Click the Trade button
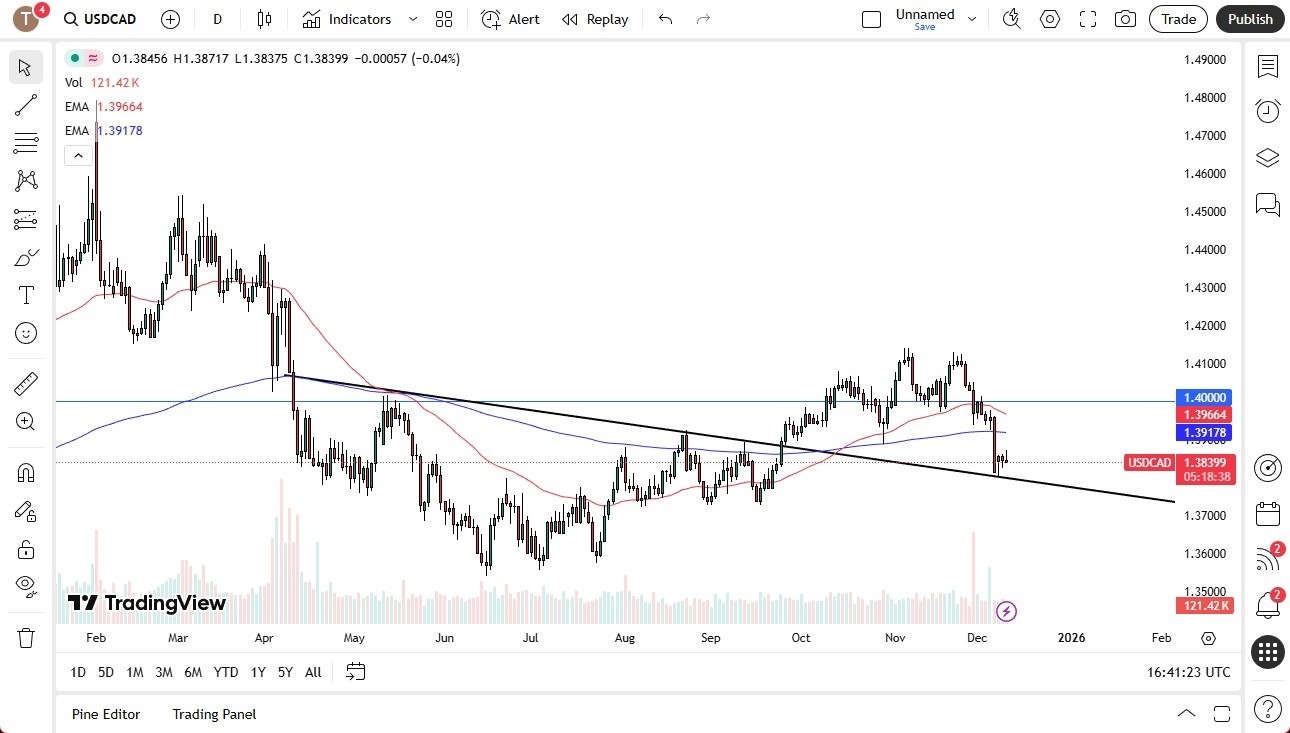The height and width of the screenshot is (733, 1290). click(x=1178, y=19)
